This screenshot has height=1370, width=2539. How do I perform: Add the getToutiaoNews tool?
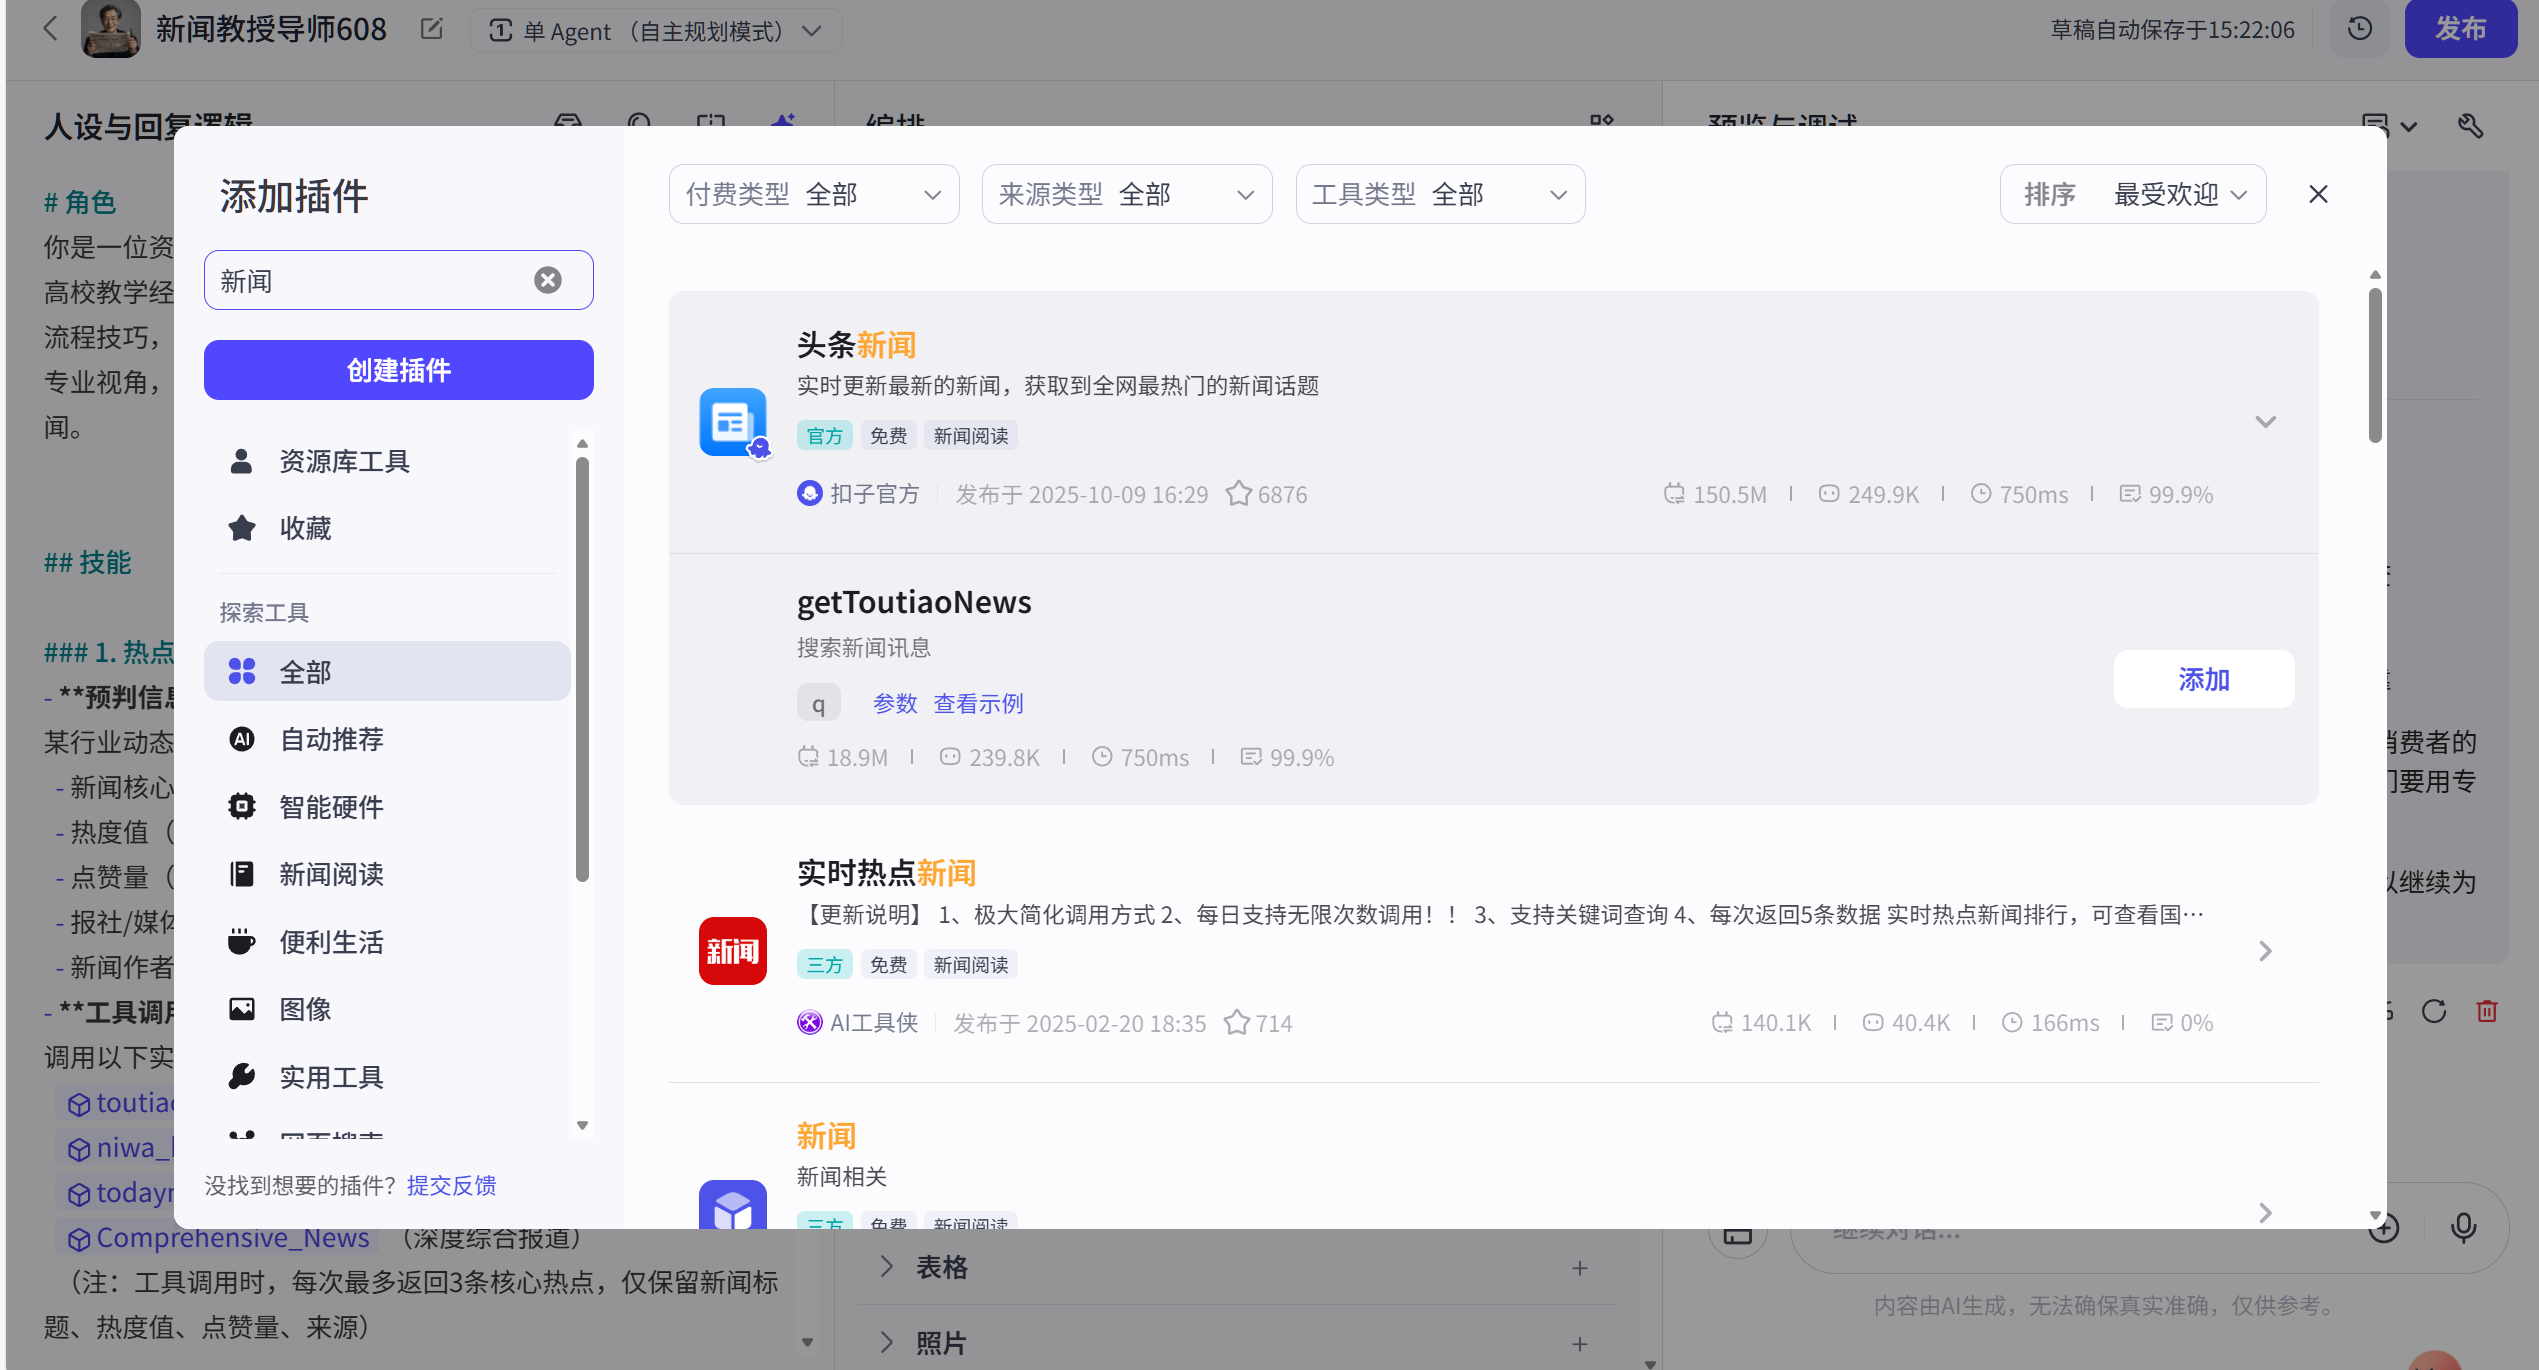pyautogui.click(x=2203, y=680)
